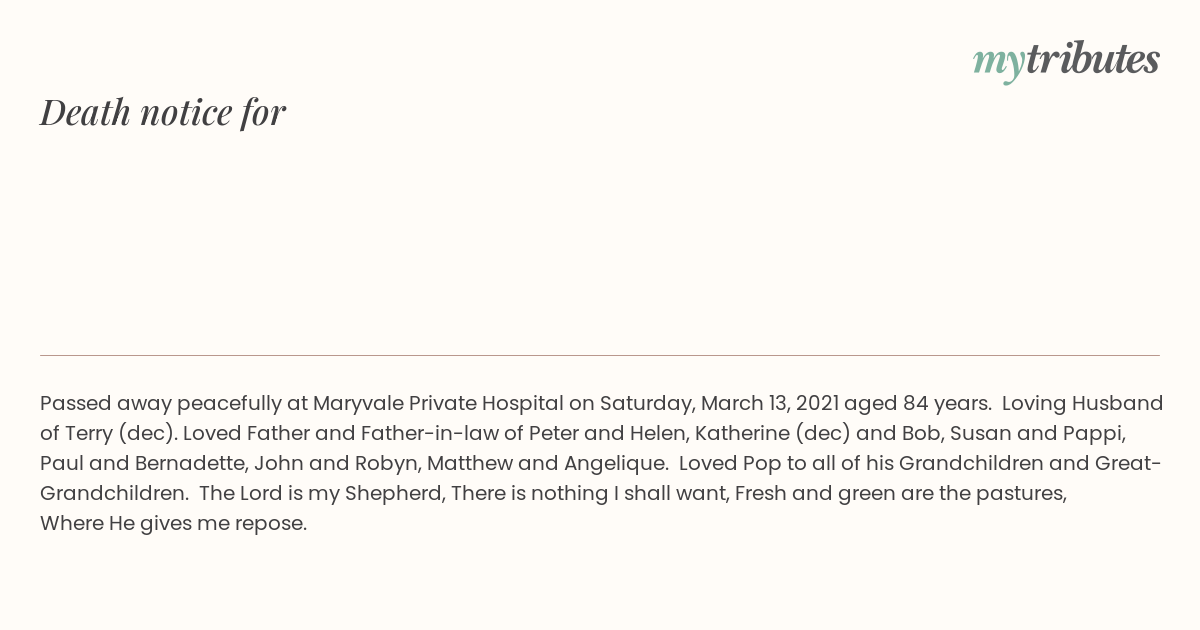Click the "Death notice for" heading
Screen dimensions: 1200x630
point(163,112)
